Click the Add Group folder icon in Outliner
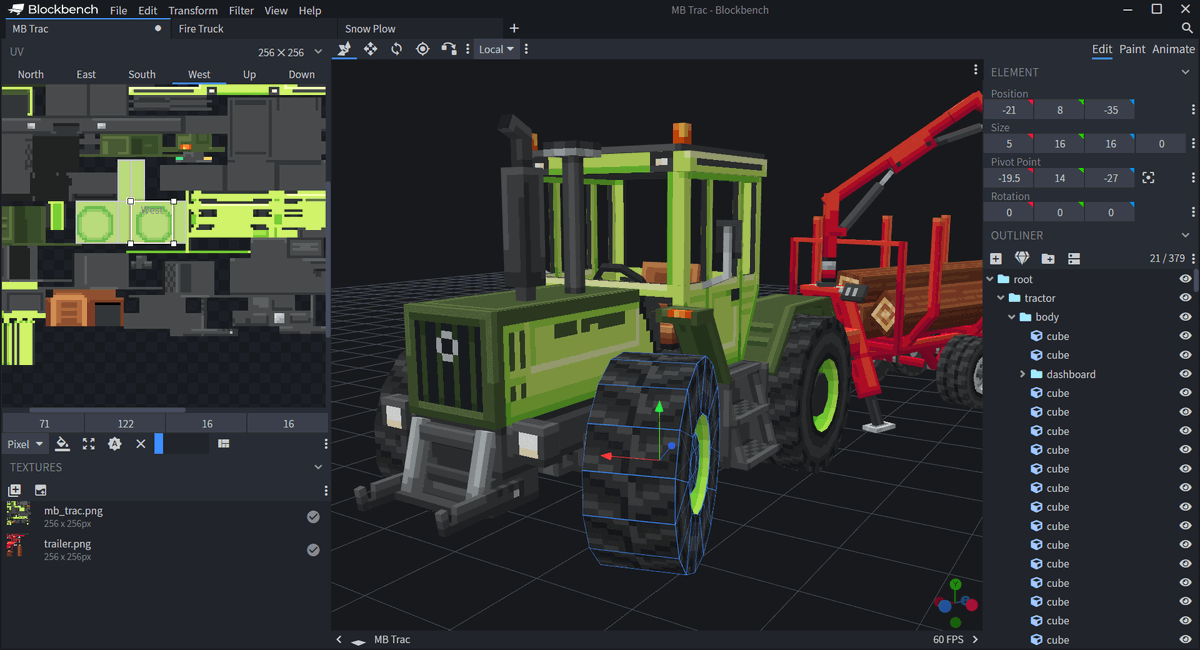The height and width of the screenshot is (650, 1200). 1048,259
